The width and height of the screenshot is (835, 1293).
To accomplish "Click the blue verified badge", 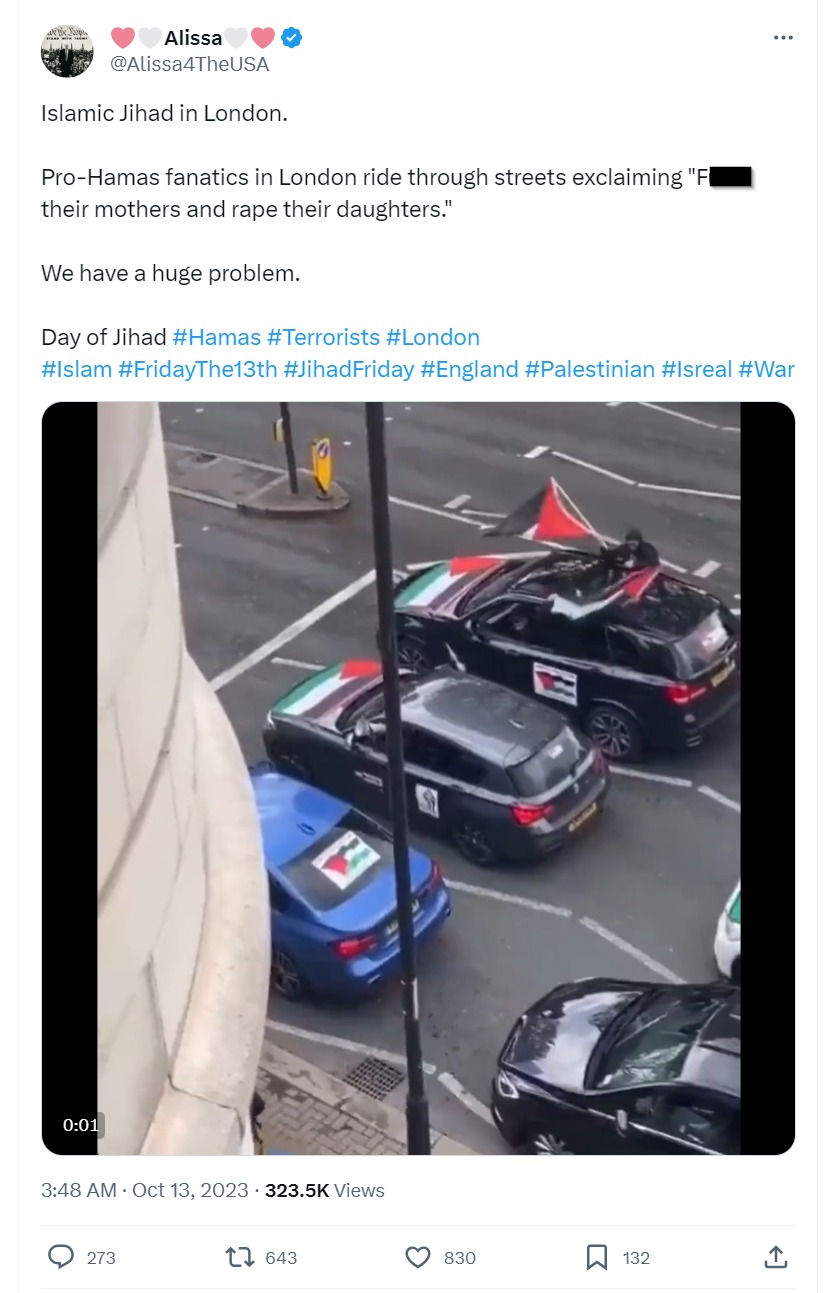I will [291, 38].
